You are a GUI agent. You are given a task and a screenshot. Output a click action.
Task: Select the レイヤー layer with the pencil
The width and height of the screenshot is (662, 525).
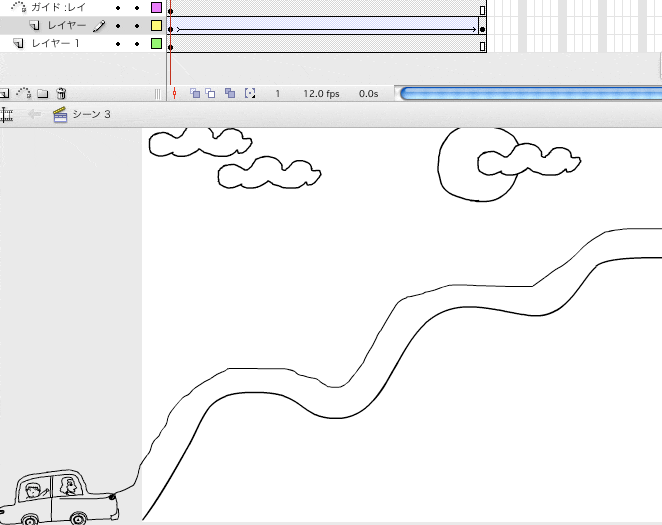click(x=67, y=26)
